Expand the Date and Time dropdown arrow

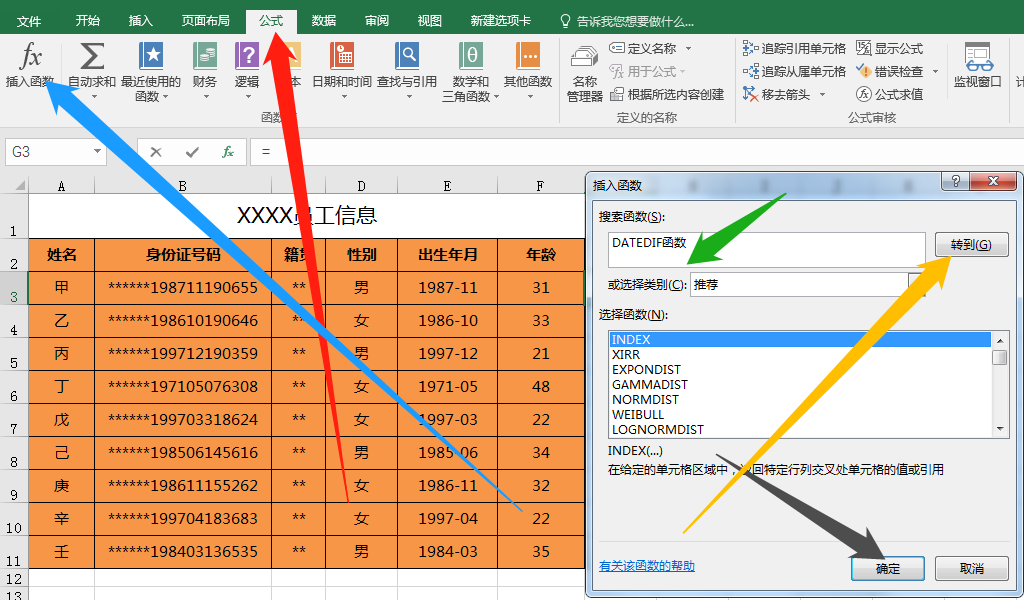point(343,97)
